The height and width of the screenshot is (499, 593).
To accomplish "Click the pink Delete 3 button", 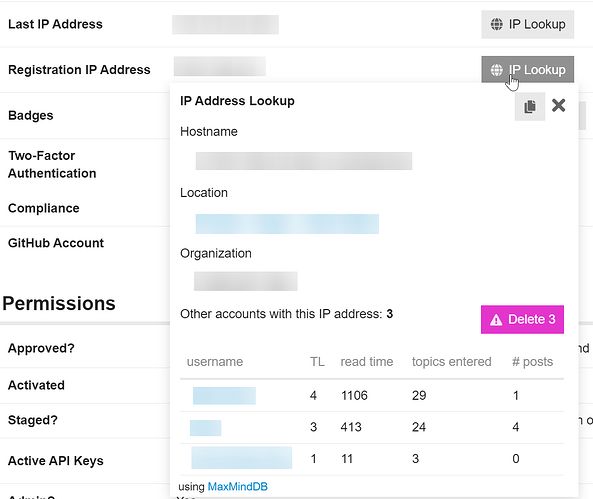I will click(x=522, y=319).
